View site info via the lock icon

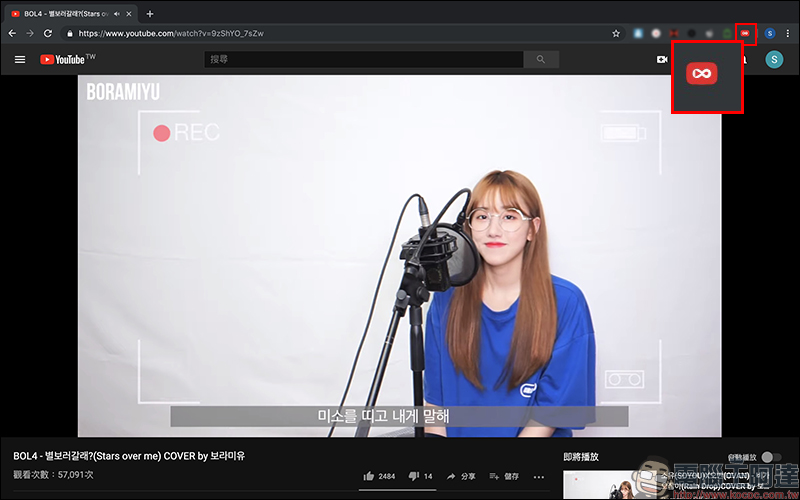pos(70,34)
